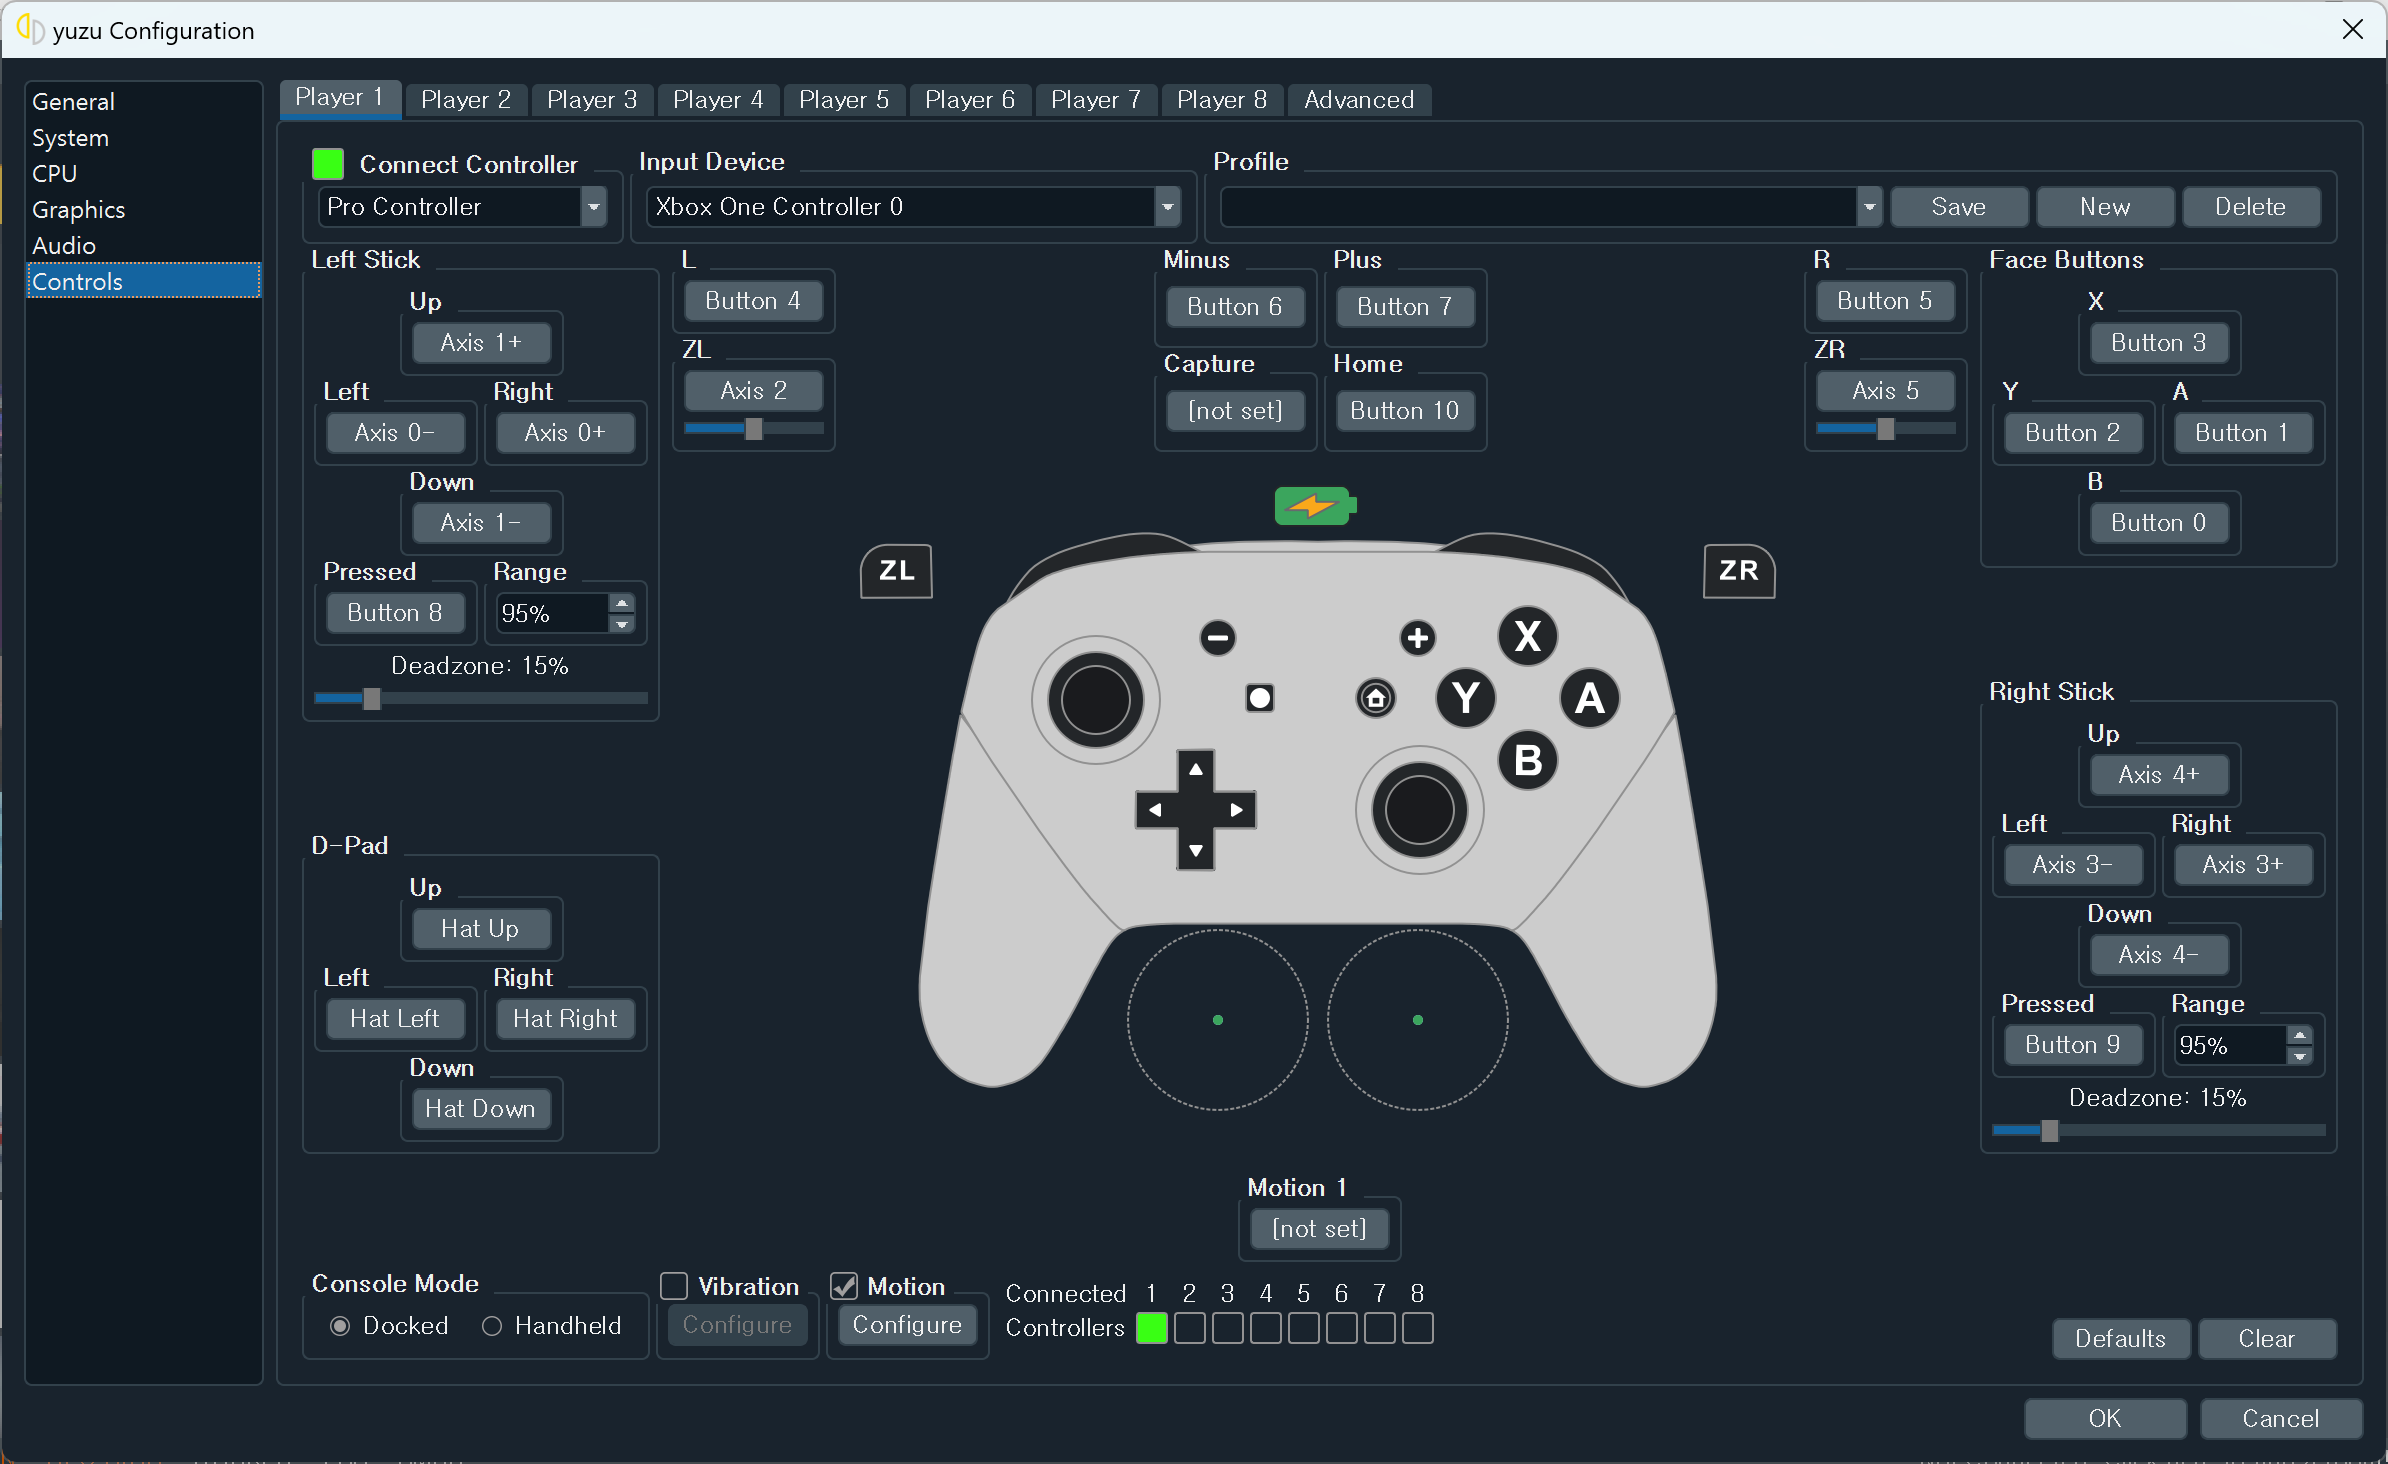The width and height of the screenshot is (2388, 1464).
Task: Click the plus button on controller image
Action: point(1417,637)
